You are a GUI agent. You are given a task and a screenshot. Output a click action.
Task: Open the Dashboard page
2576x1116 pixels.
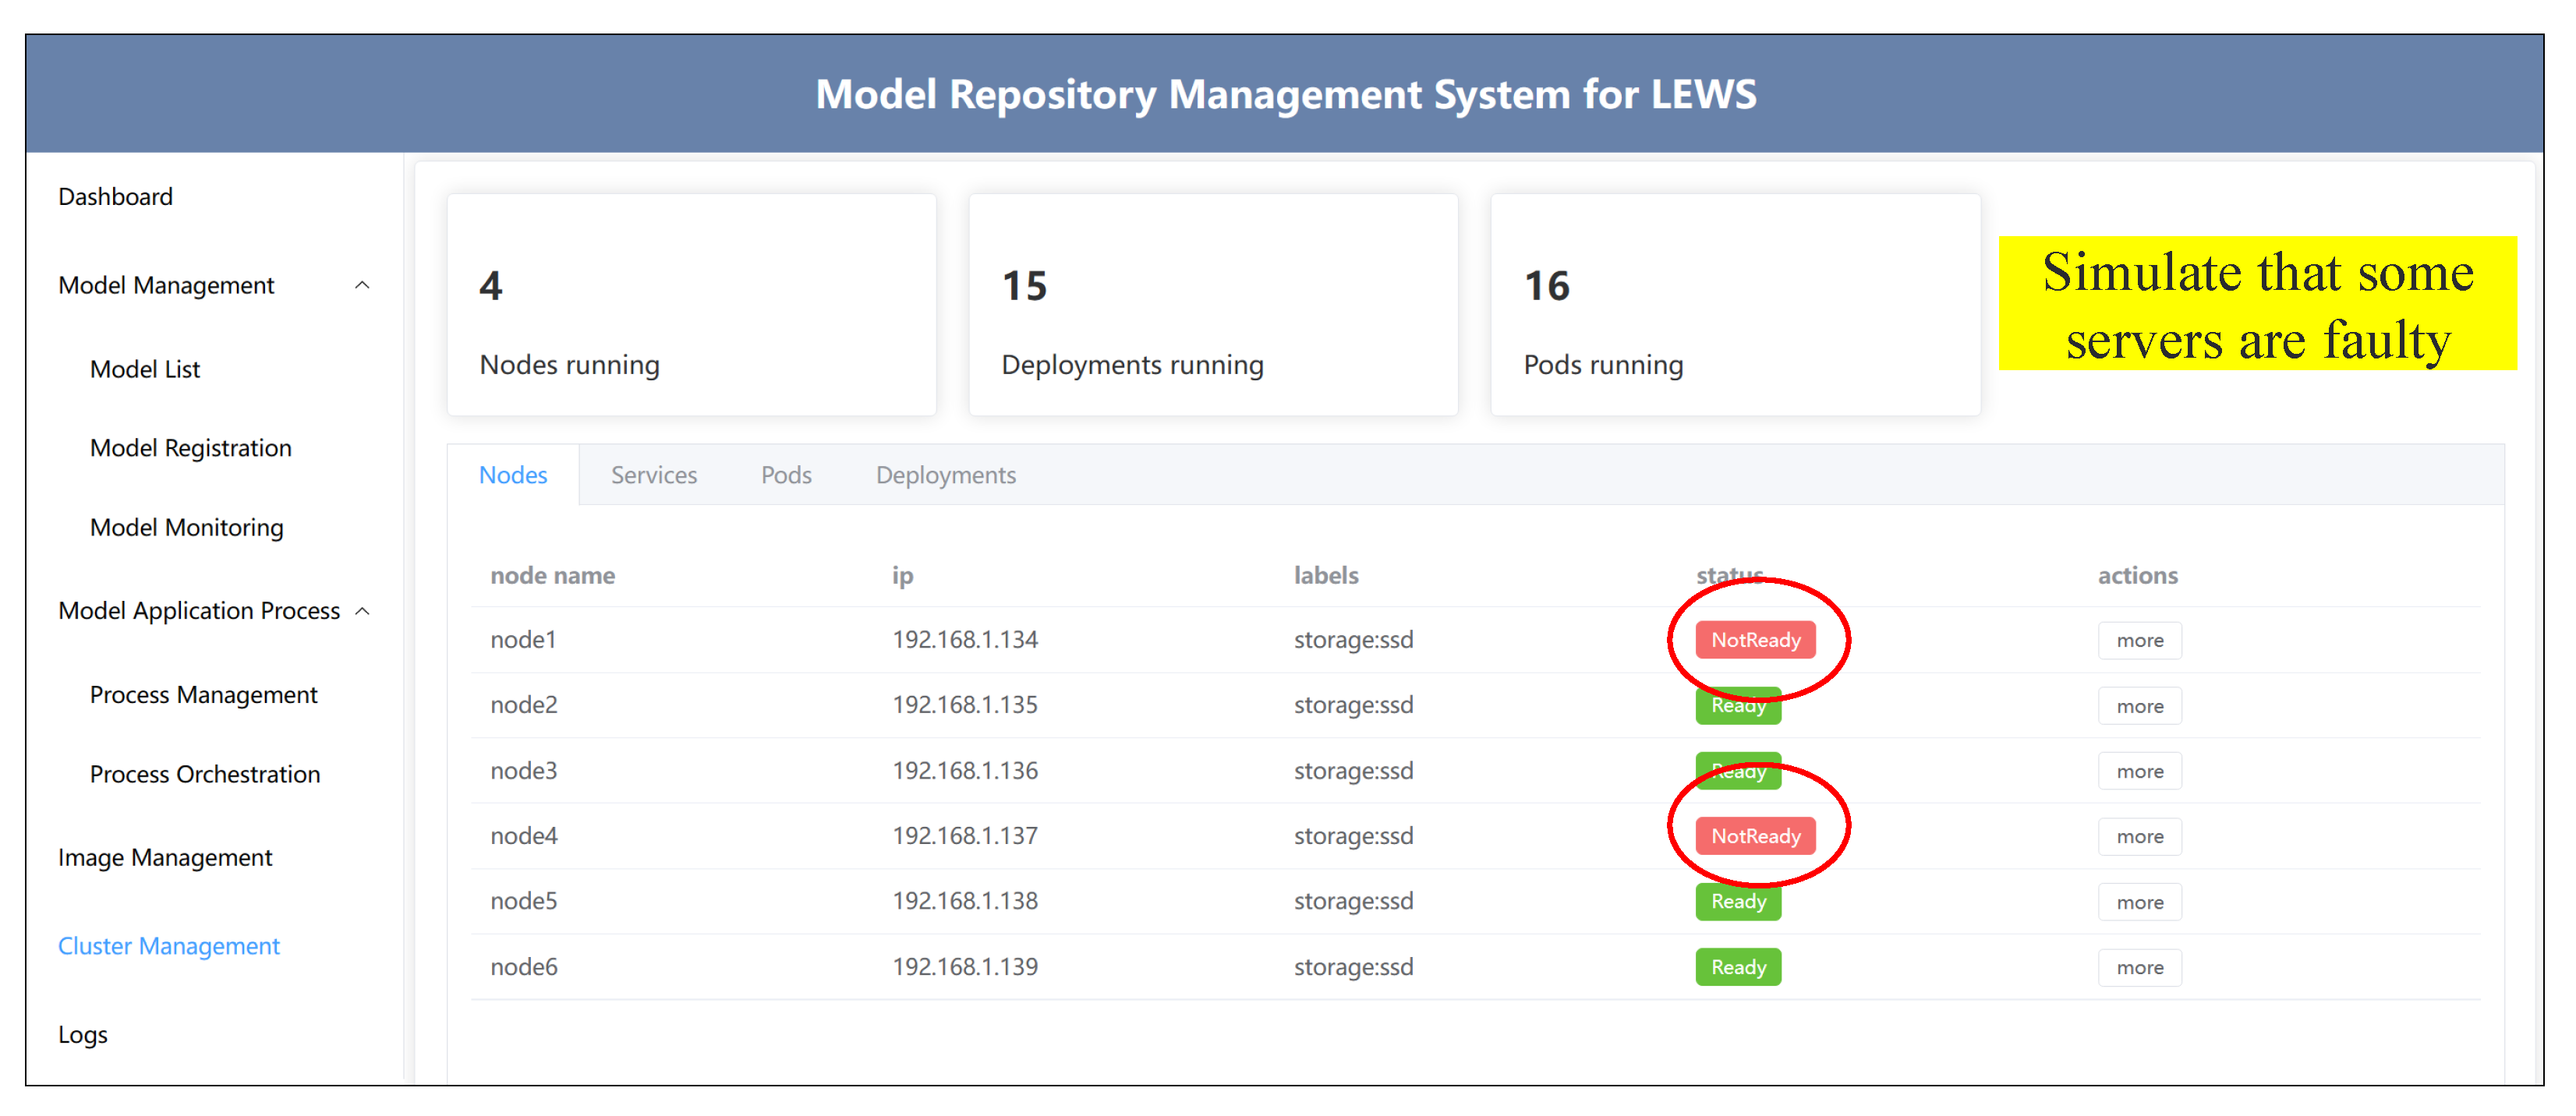pos(115,197)
